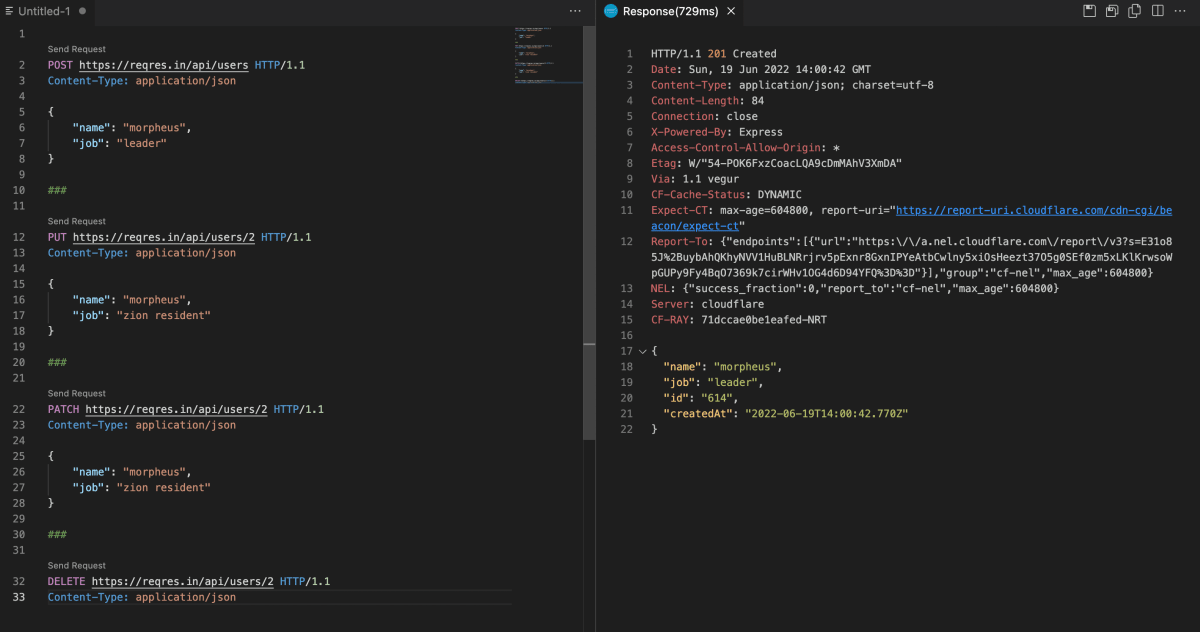This screenshot has height=632, width=1200.
Task: Click the minimap preview of Untitled-1
Action: click(548, 54)
